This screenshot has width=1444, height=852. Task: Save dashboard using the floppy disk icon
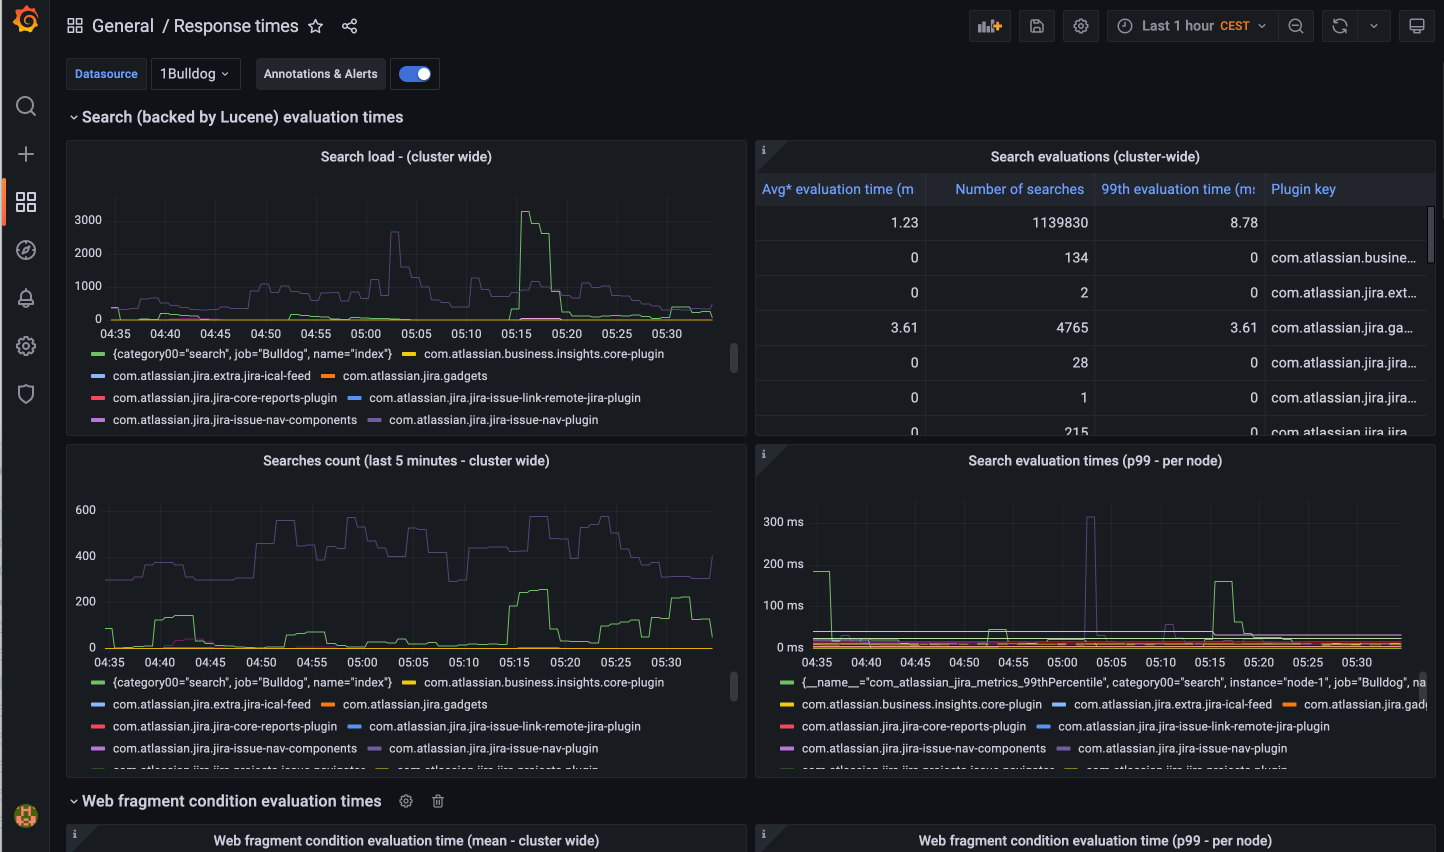(x=1037, y=26)
